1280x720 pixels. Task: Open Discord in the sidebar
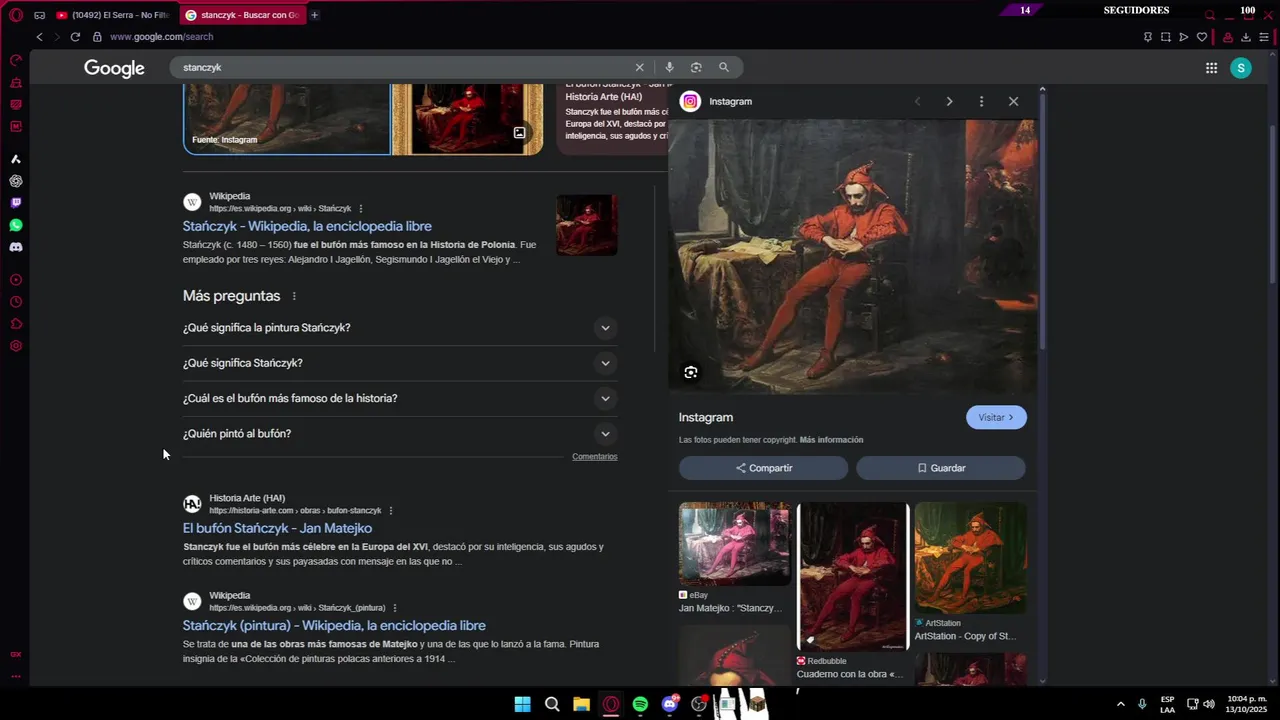[16, 247]
